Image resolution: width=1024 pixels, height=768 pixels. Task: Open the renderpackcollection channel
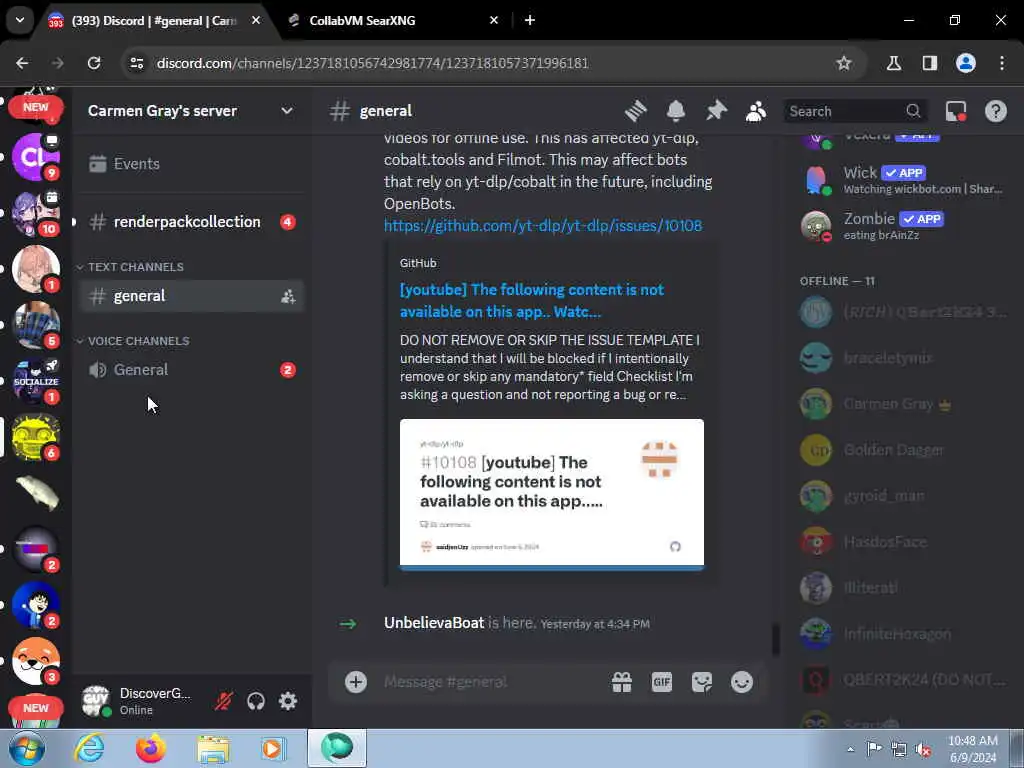(191, 222)
